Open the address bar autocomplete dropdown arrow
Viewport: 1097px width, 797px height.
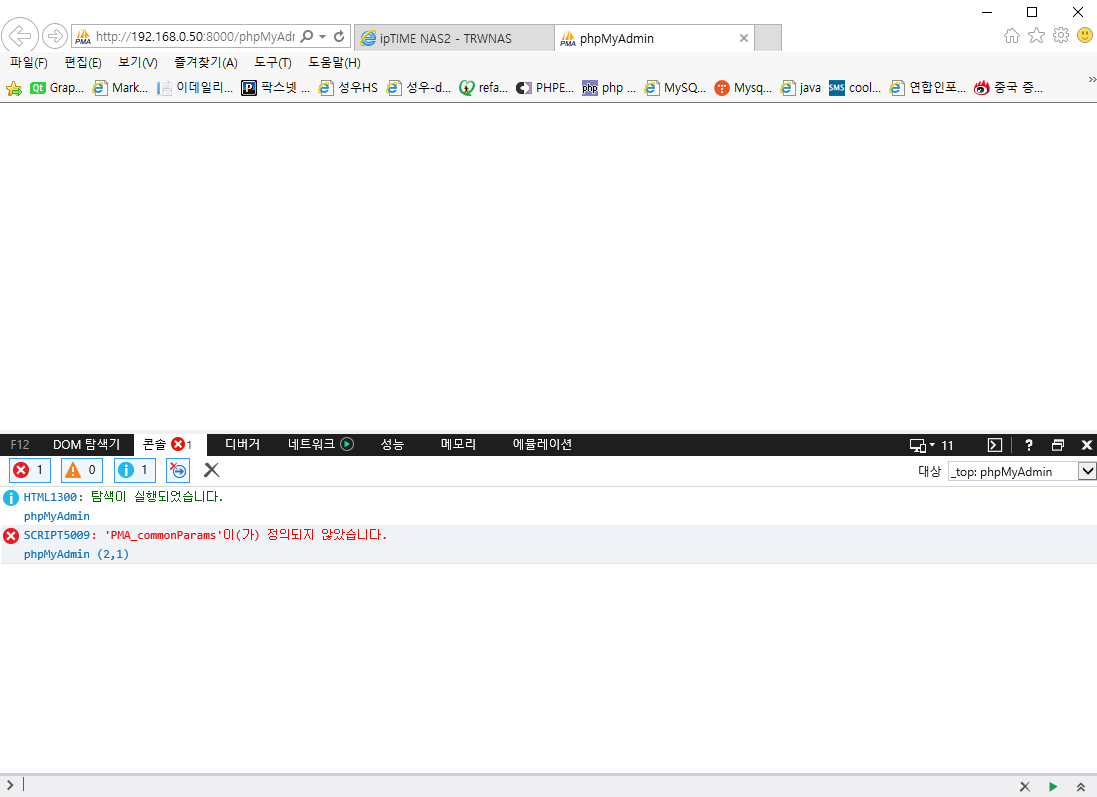(x=323, y=36)
